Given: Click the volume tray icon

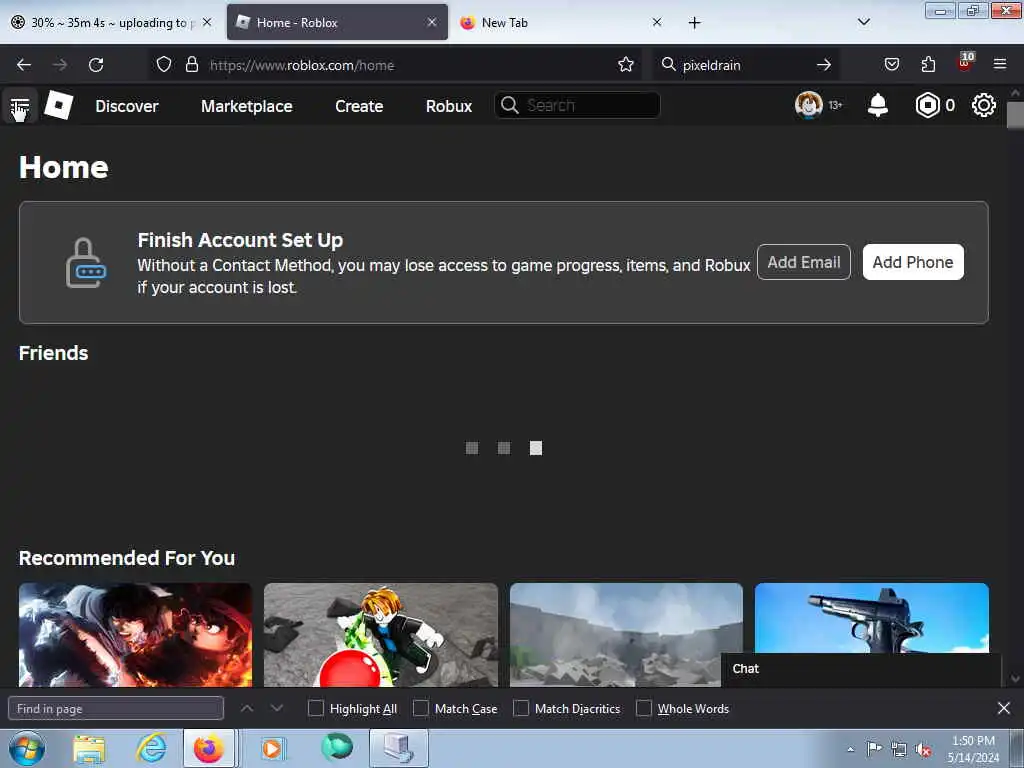Looking at the screenshot, I should [923, 750].
